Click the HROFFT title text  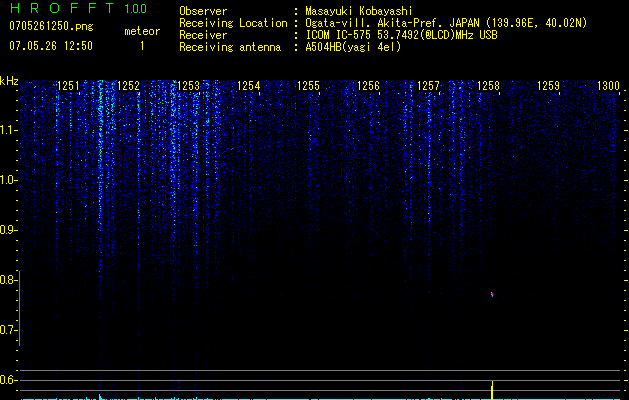62,8
